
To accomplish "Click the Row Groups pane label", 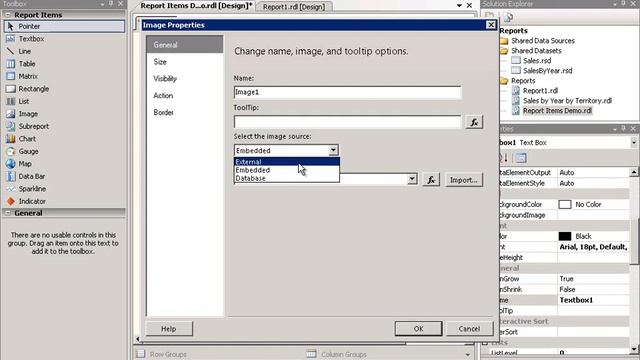I will [168, 354].
